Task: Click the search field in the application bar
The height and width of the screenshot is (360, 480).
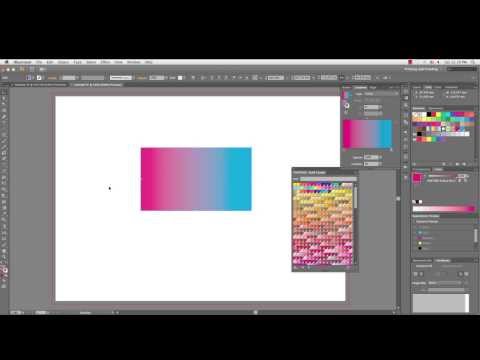Action: click(x=462, y=69)
